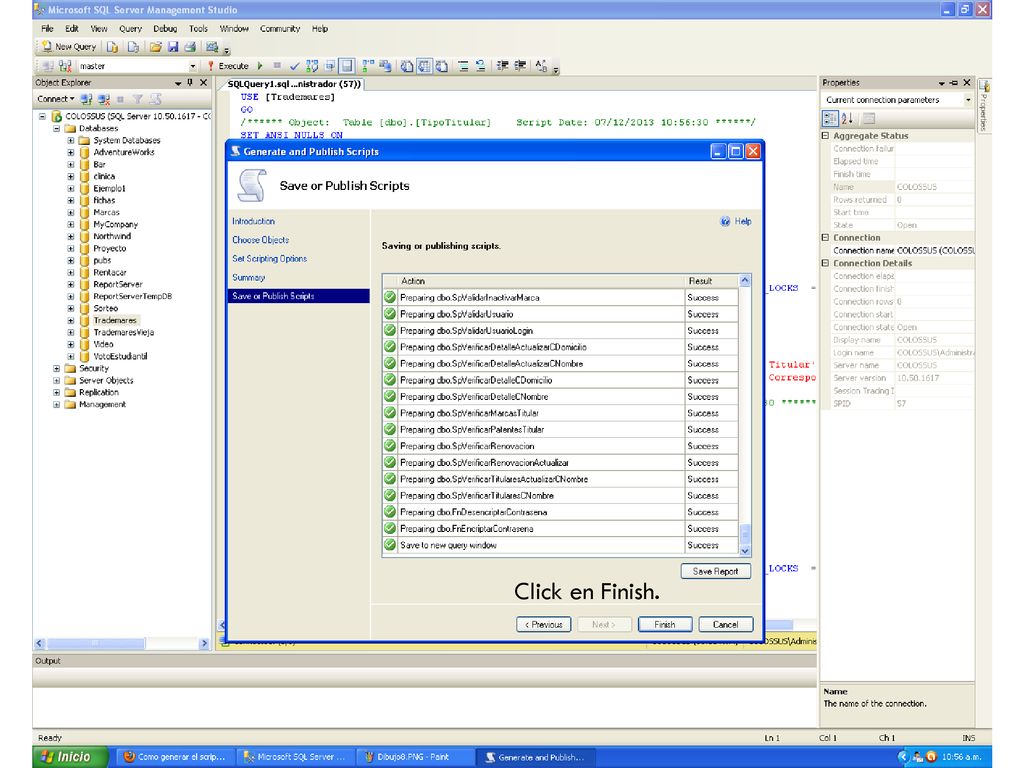Click the Parse checkmark icon
Viewport: 1024px width, 768px height.
[295, 66]
